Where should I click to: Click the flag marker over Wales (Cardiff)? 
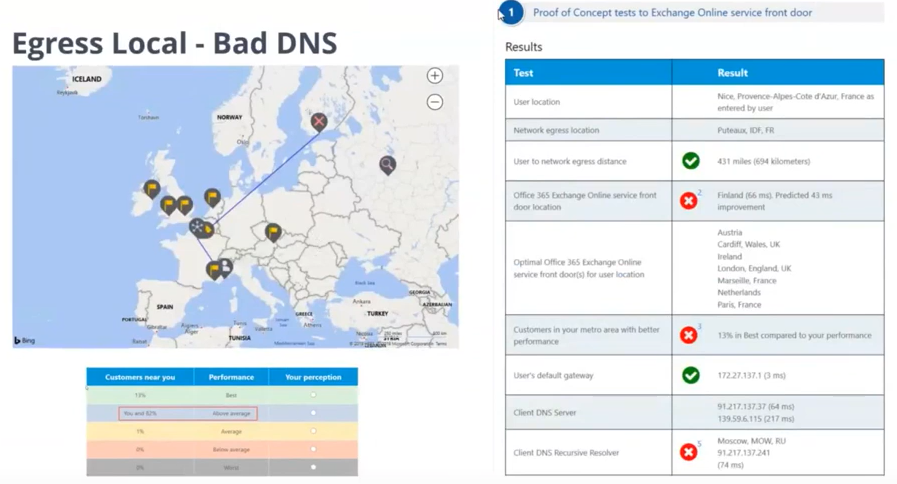(168, 205)
